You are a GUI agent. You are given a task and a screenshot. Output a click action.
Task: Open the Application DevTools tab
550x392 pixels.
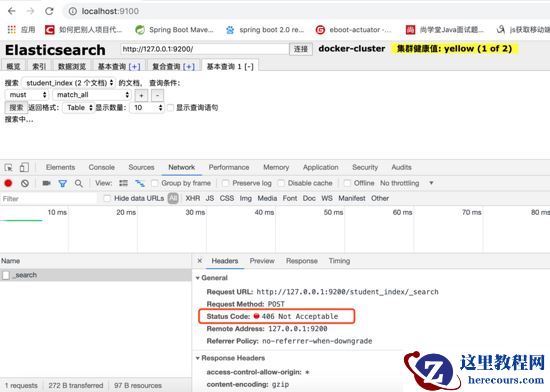tap(321, 167)
